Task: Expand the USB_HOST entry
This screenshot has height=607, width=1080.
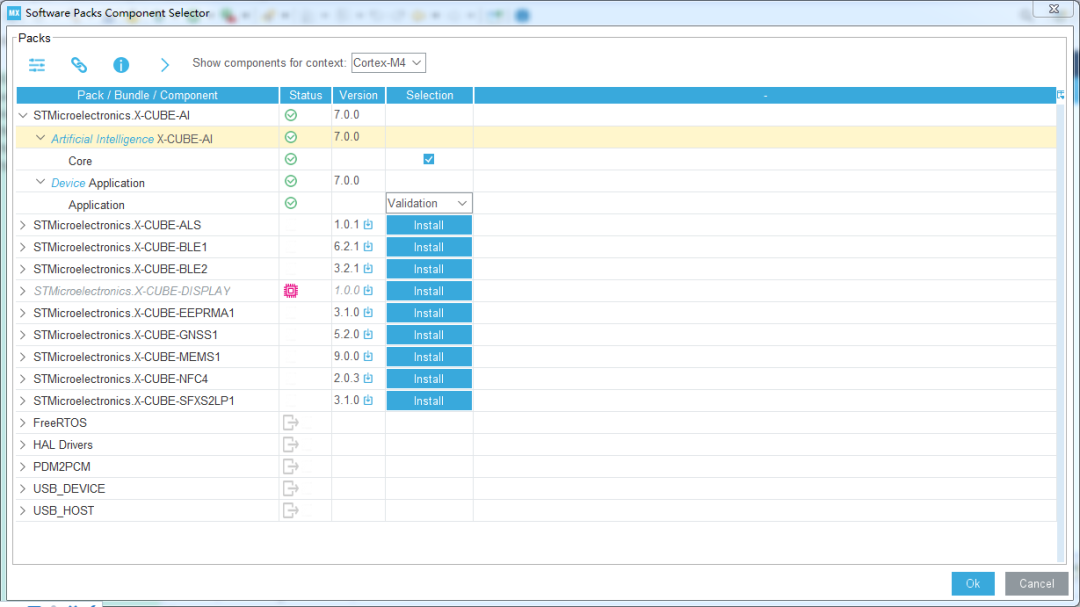Action: 23,511
